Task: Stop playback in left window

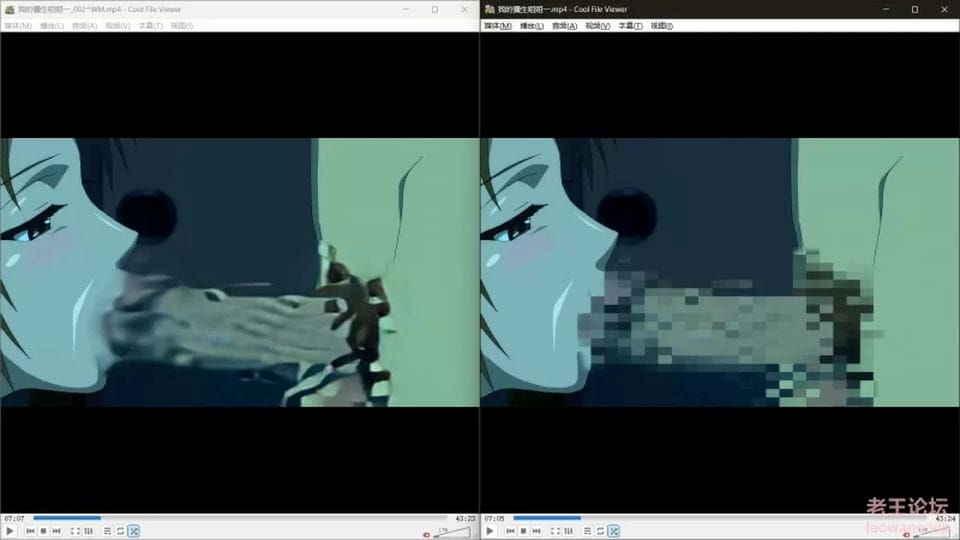Action: point(43,531)
